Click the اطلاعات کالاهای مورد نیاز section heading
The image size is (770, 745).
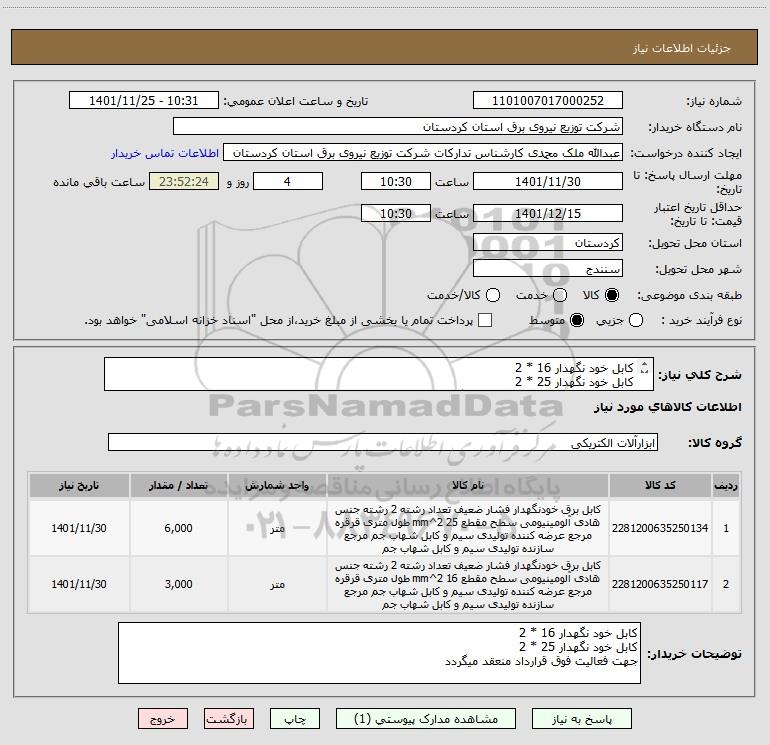668,407
